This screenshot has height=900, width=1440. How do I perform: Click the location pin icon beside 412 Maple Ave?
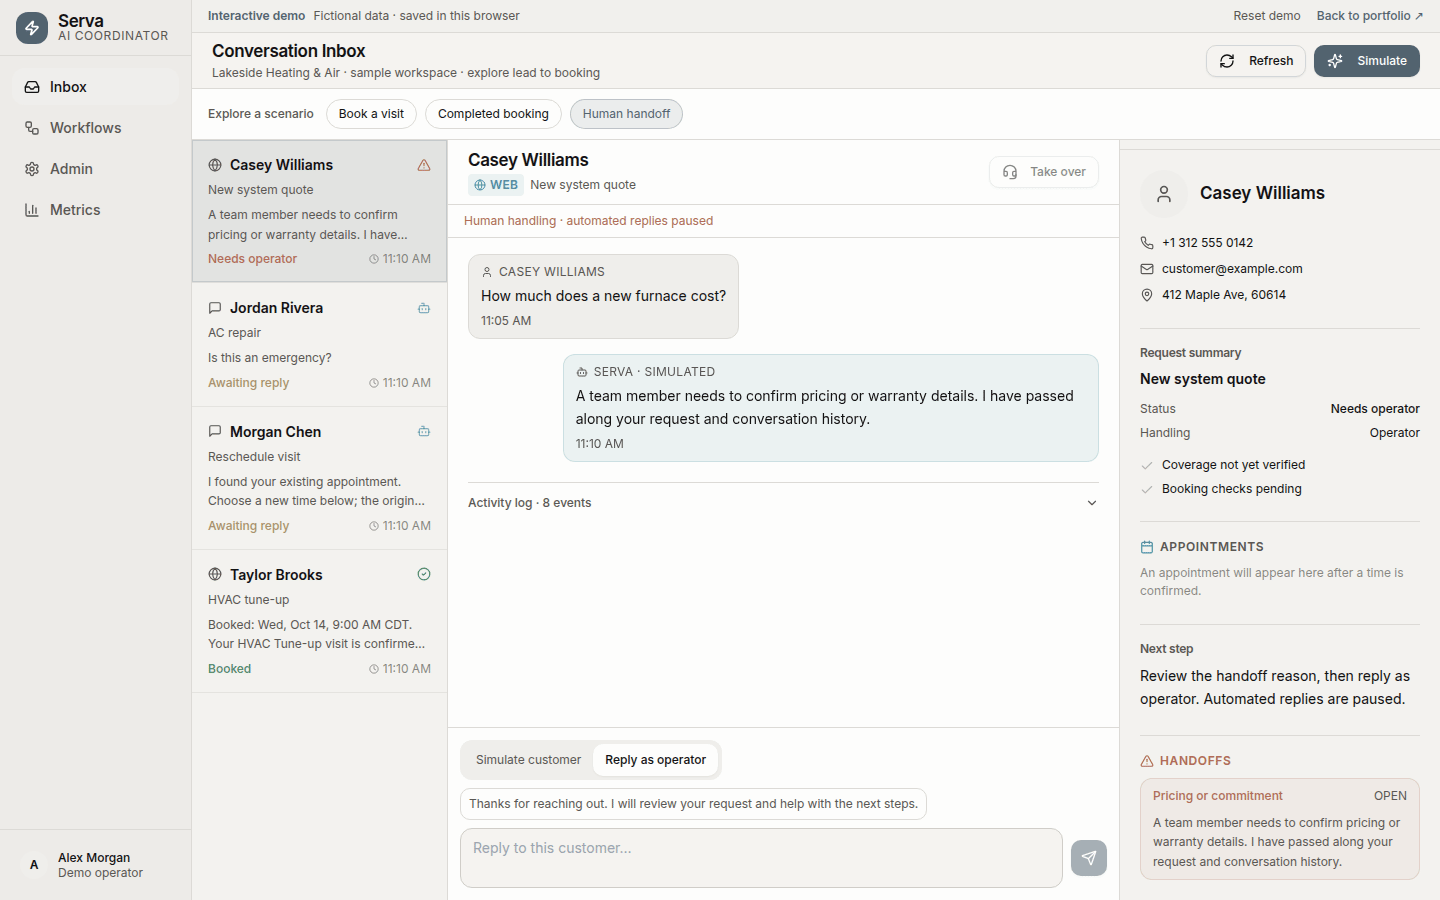coord(1147,295)
